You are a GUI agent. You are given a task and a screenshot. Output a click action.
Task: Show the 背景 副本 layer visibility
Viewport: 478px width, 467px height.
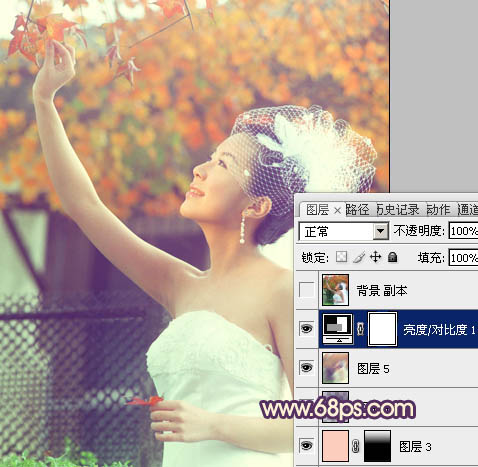[x=306, y=290]
